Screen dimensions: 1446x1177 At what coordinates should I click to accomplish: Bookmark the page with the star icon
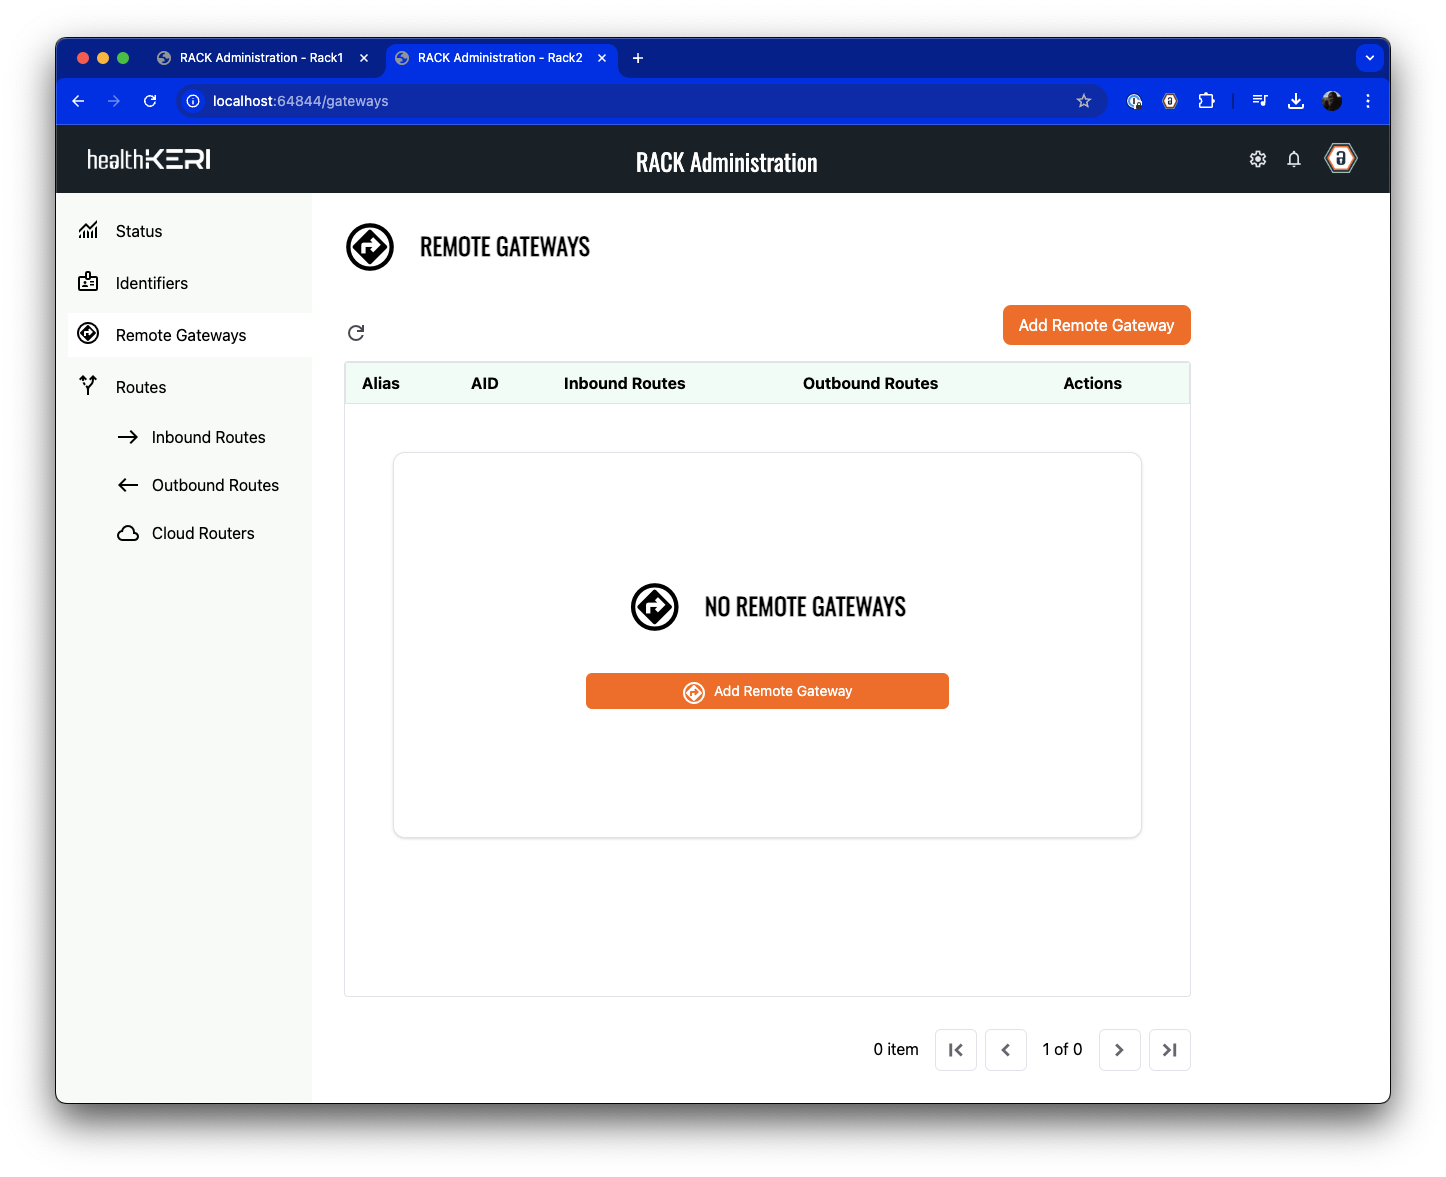pyautogui.click(x=1084, y=100)
